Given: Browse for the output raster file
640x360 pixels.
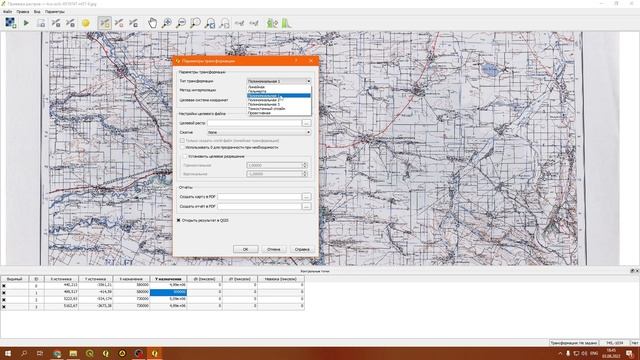Looking at the screenshot, I should (307, 123).
